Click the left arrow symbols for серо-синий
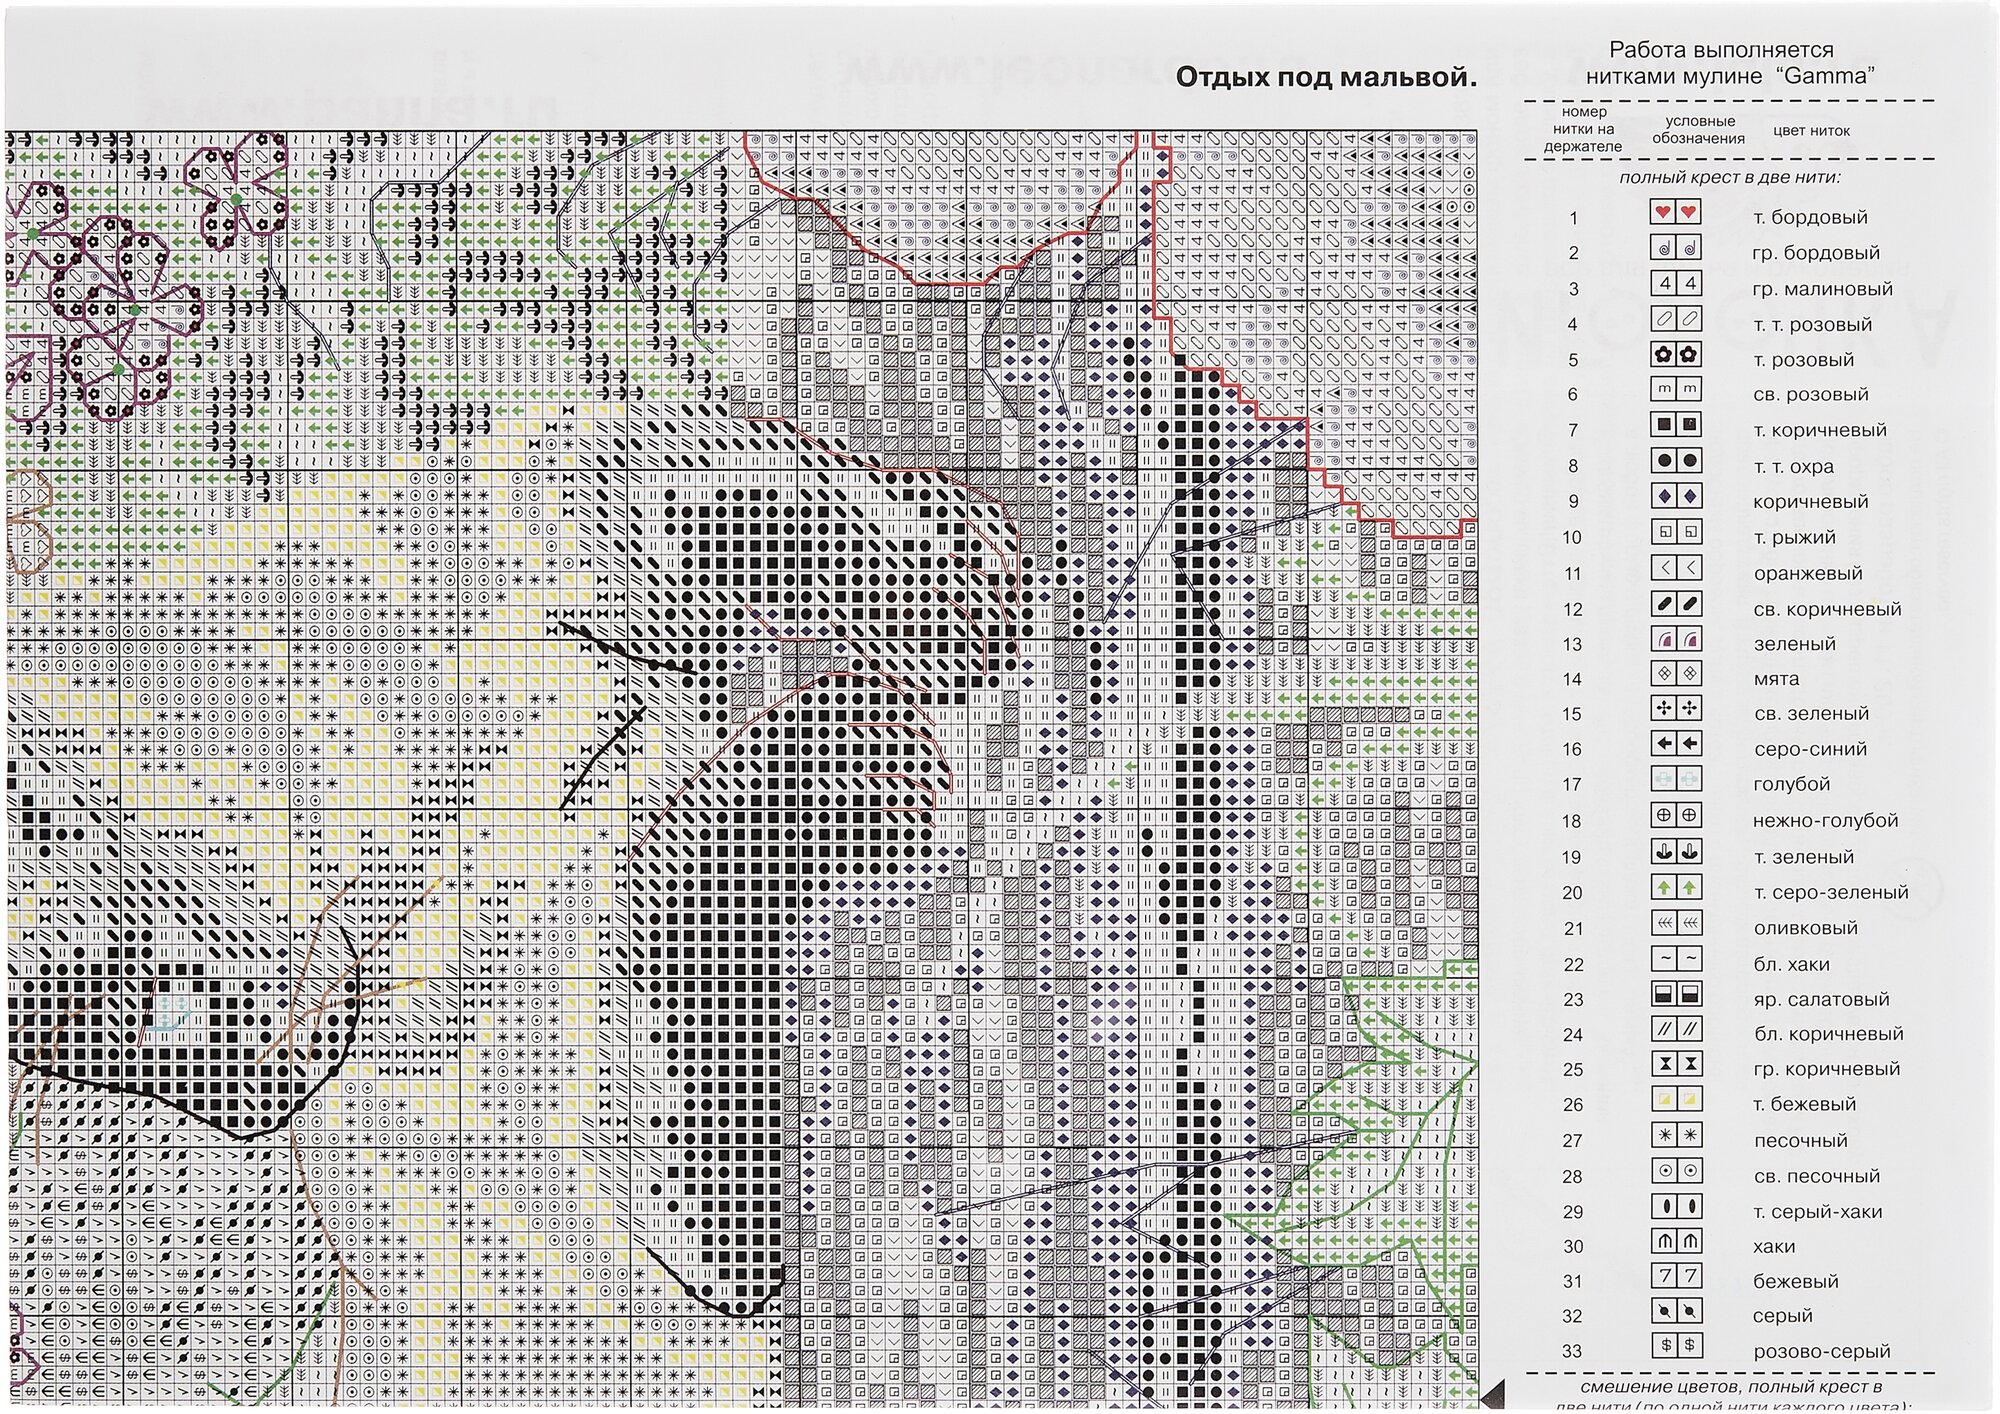Image resolution: width=2000 pixels, height=1414 pixels. coord(1675,744)
